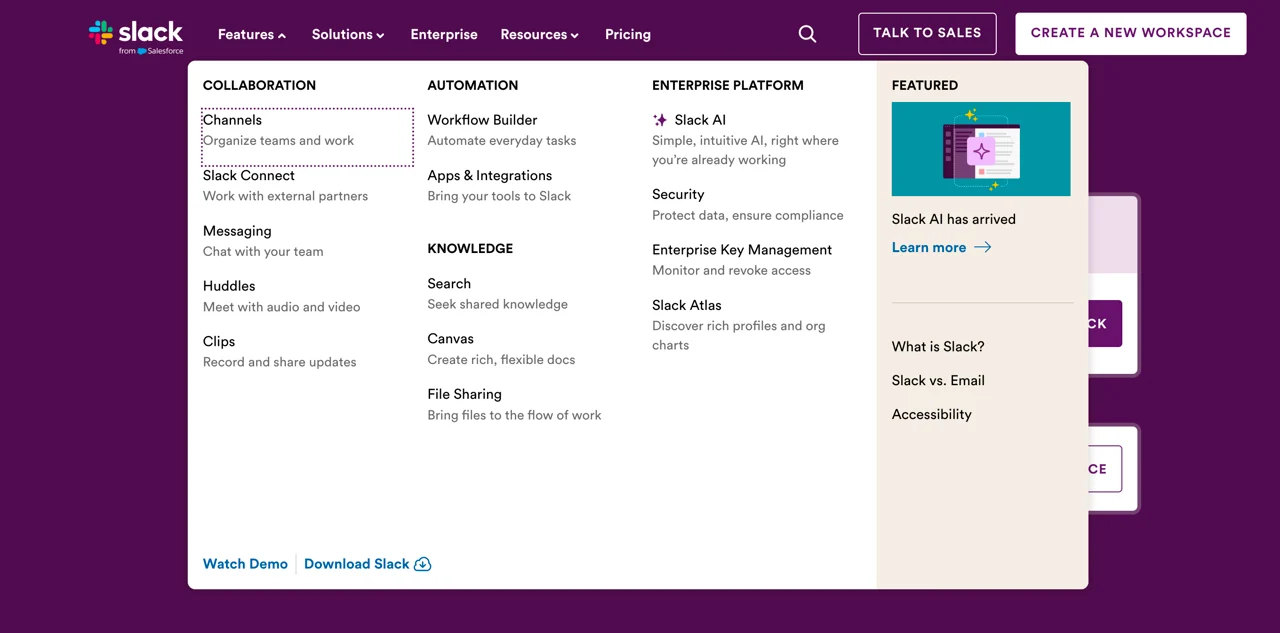
Task: Click "Create rich, flexible docs" description
Action: [501, 360]
